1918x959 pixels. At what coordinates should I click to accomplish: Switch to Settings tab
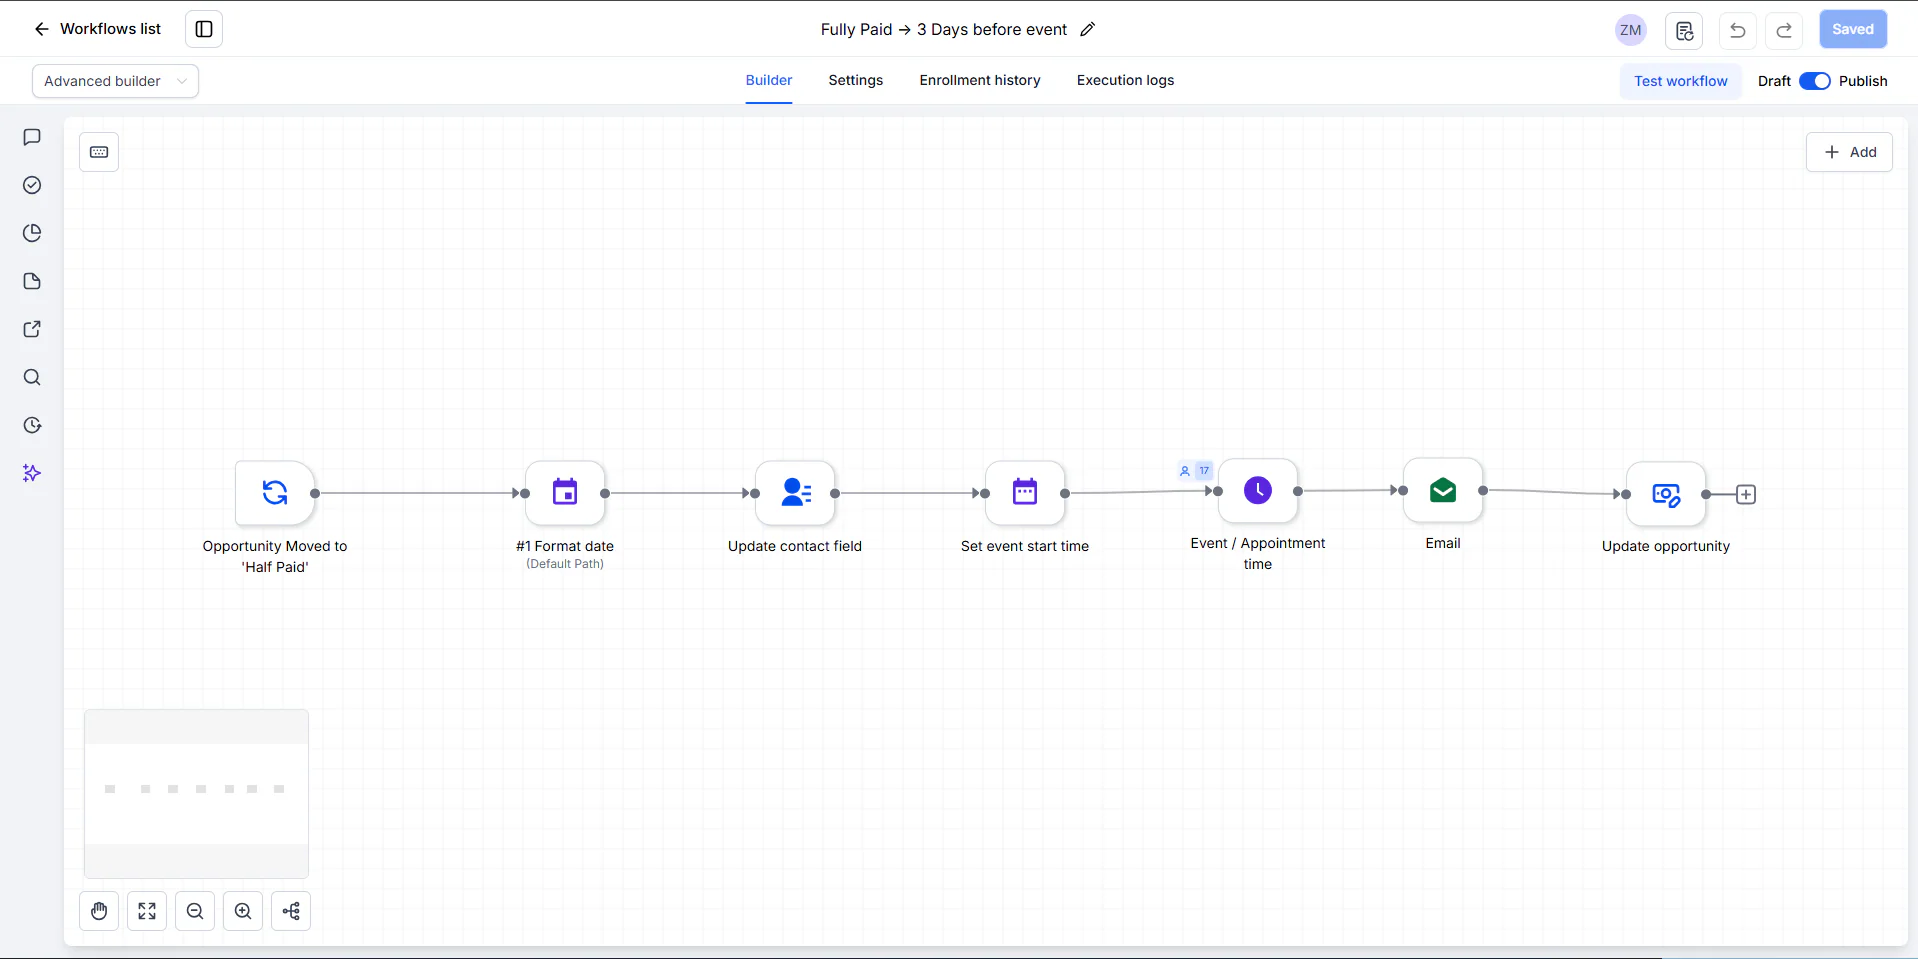(856, 80)
